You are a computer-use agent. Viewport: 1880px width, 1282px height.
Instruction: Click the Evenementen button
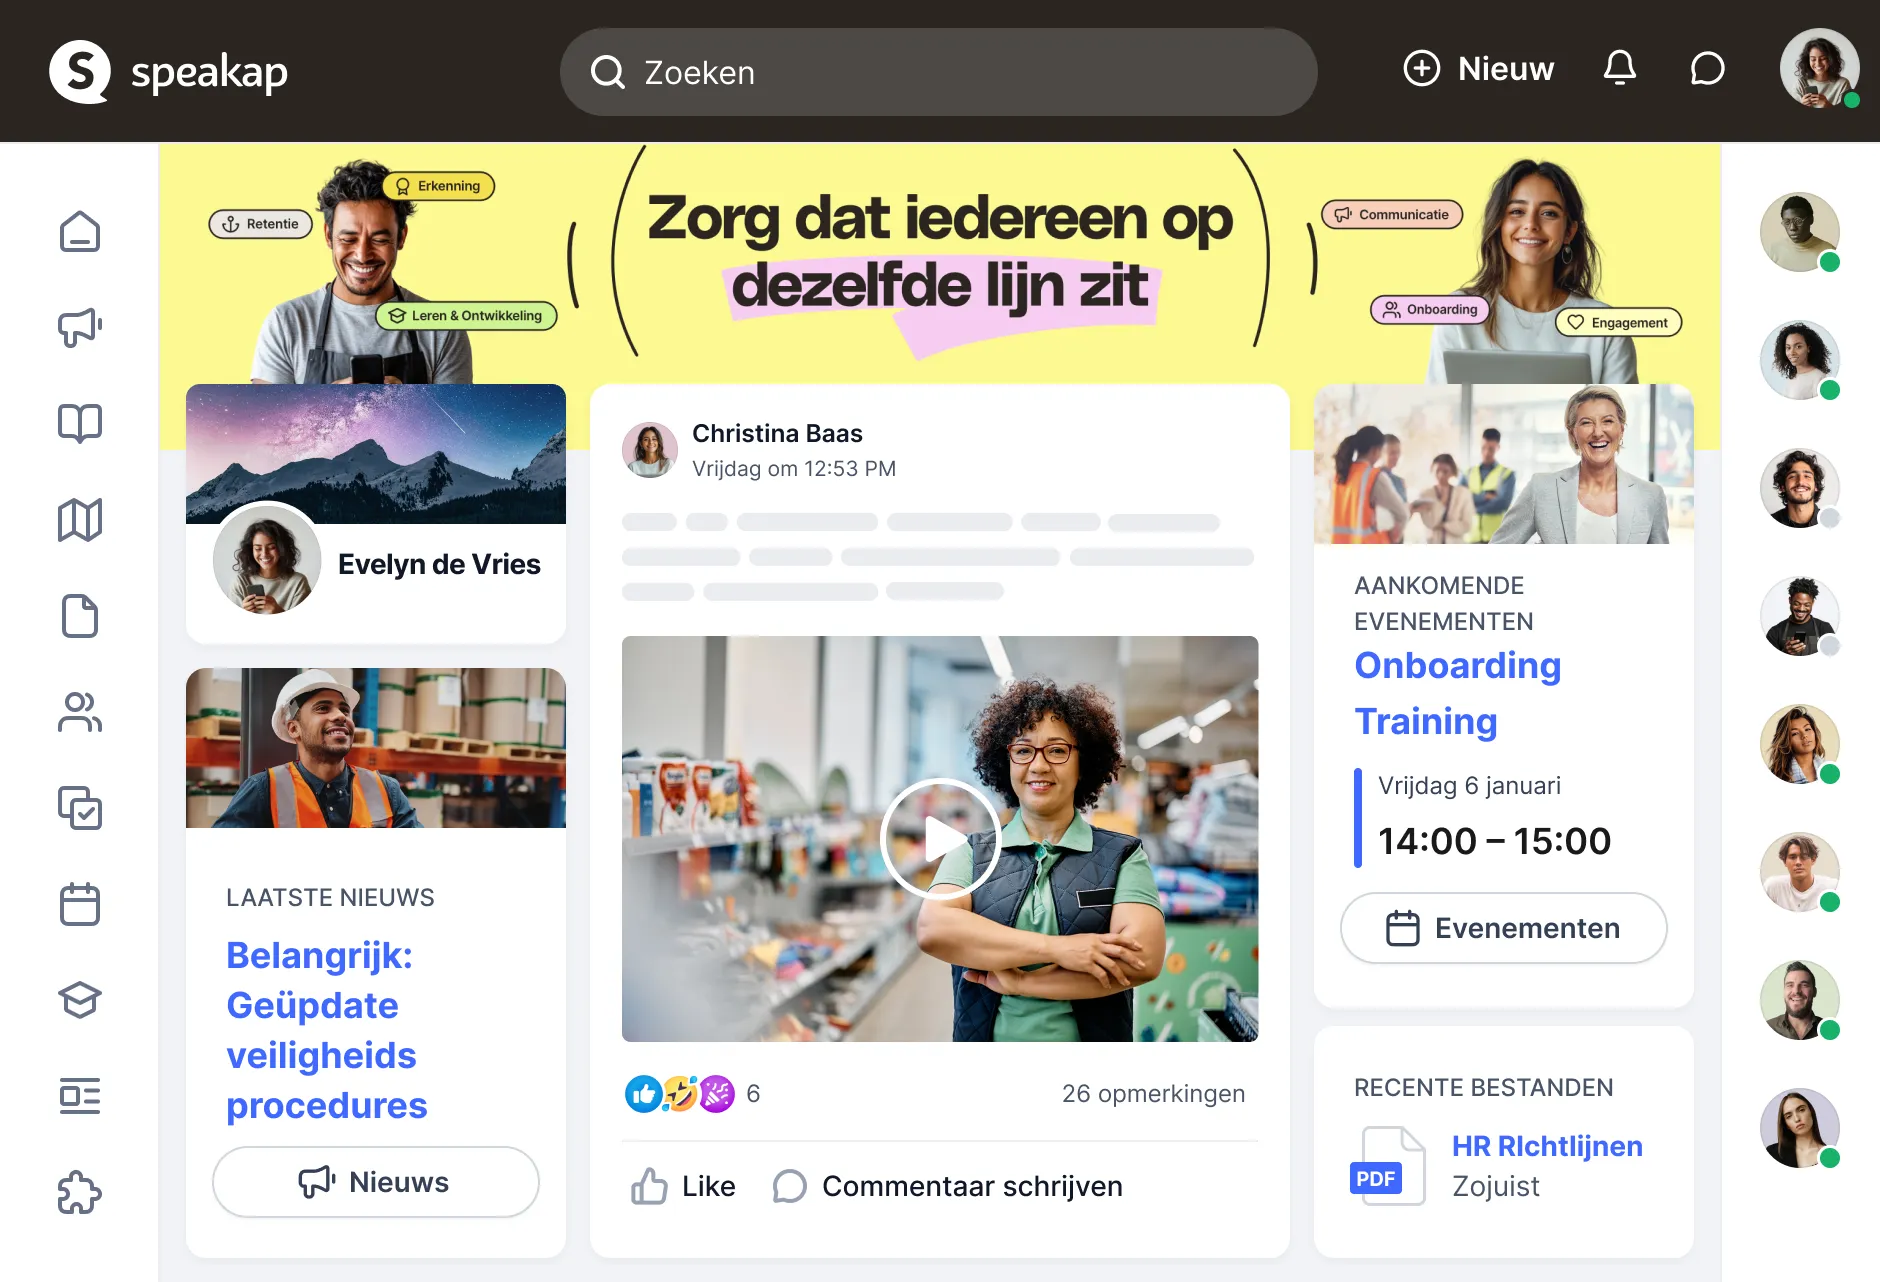pyautogui.click(x=1503, y=928)
